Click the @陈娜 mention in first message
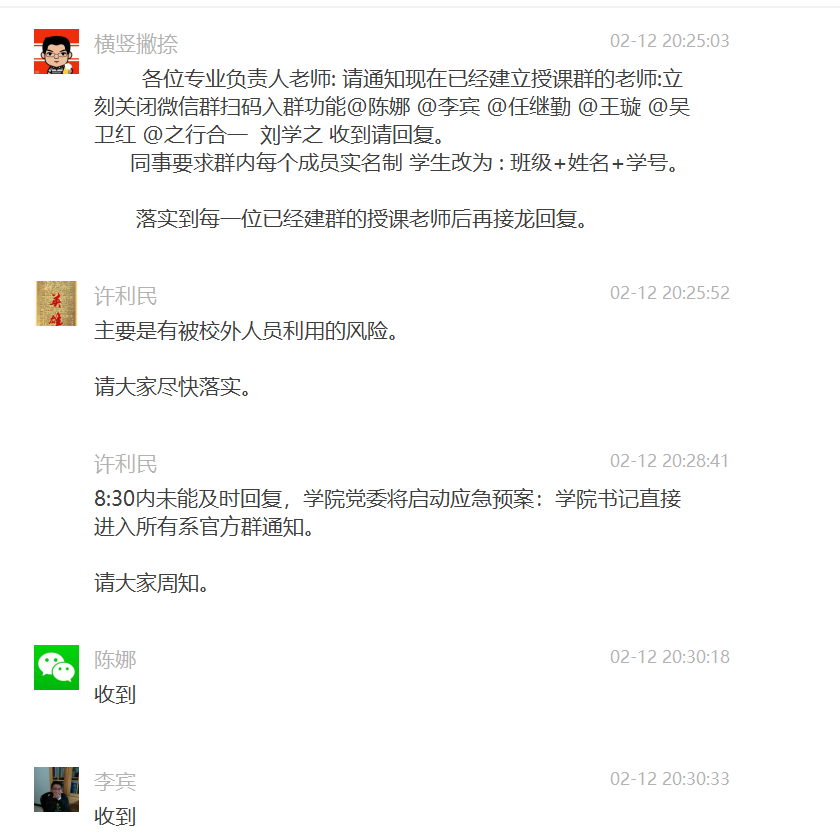 click(x=379, y=107)
